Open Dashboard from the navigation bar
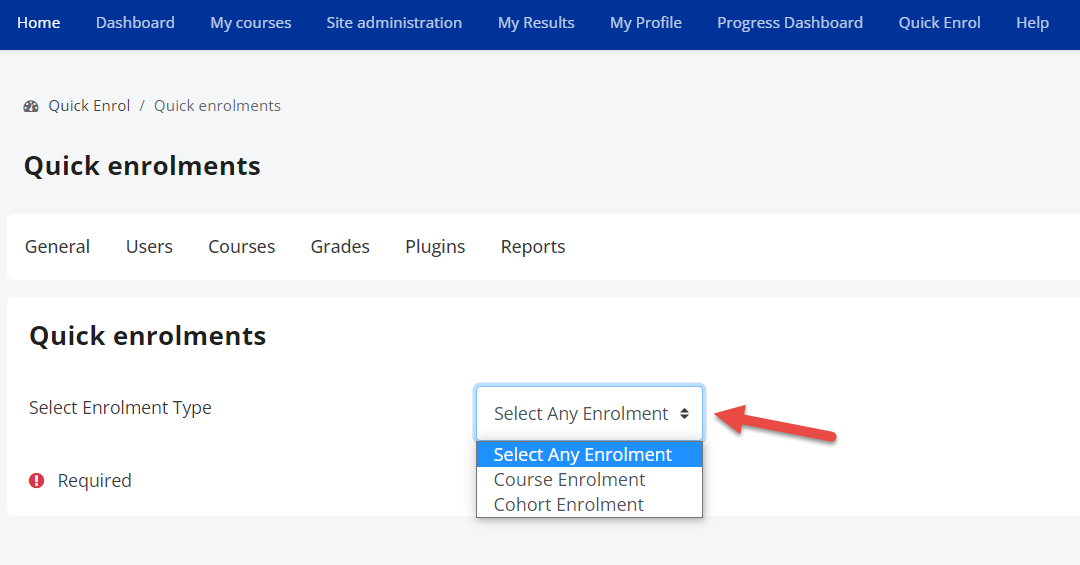 point(135,23)
